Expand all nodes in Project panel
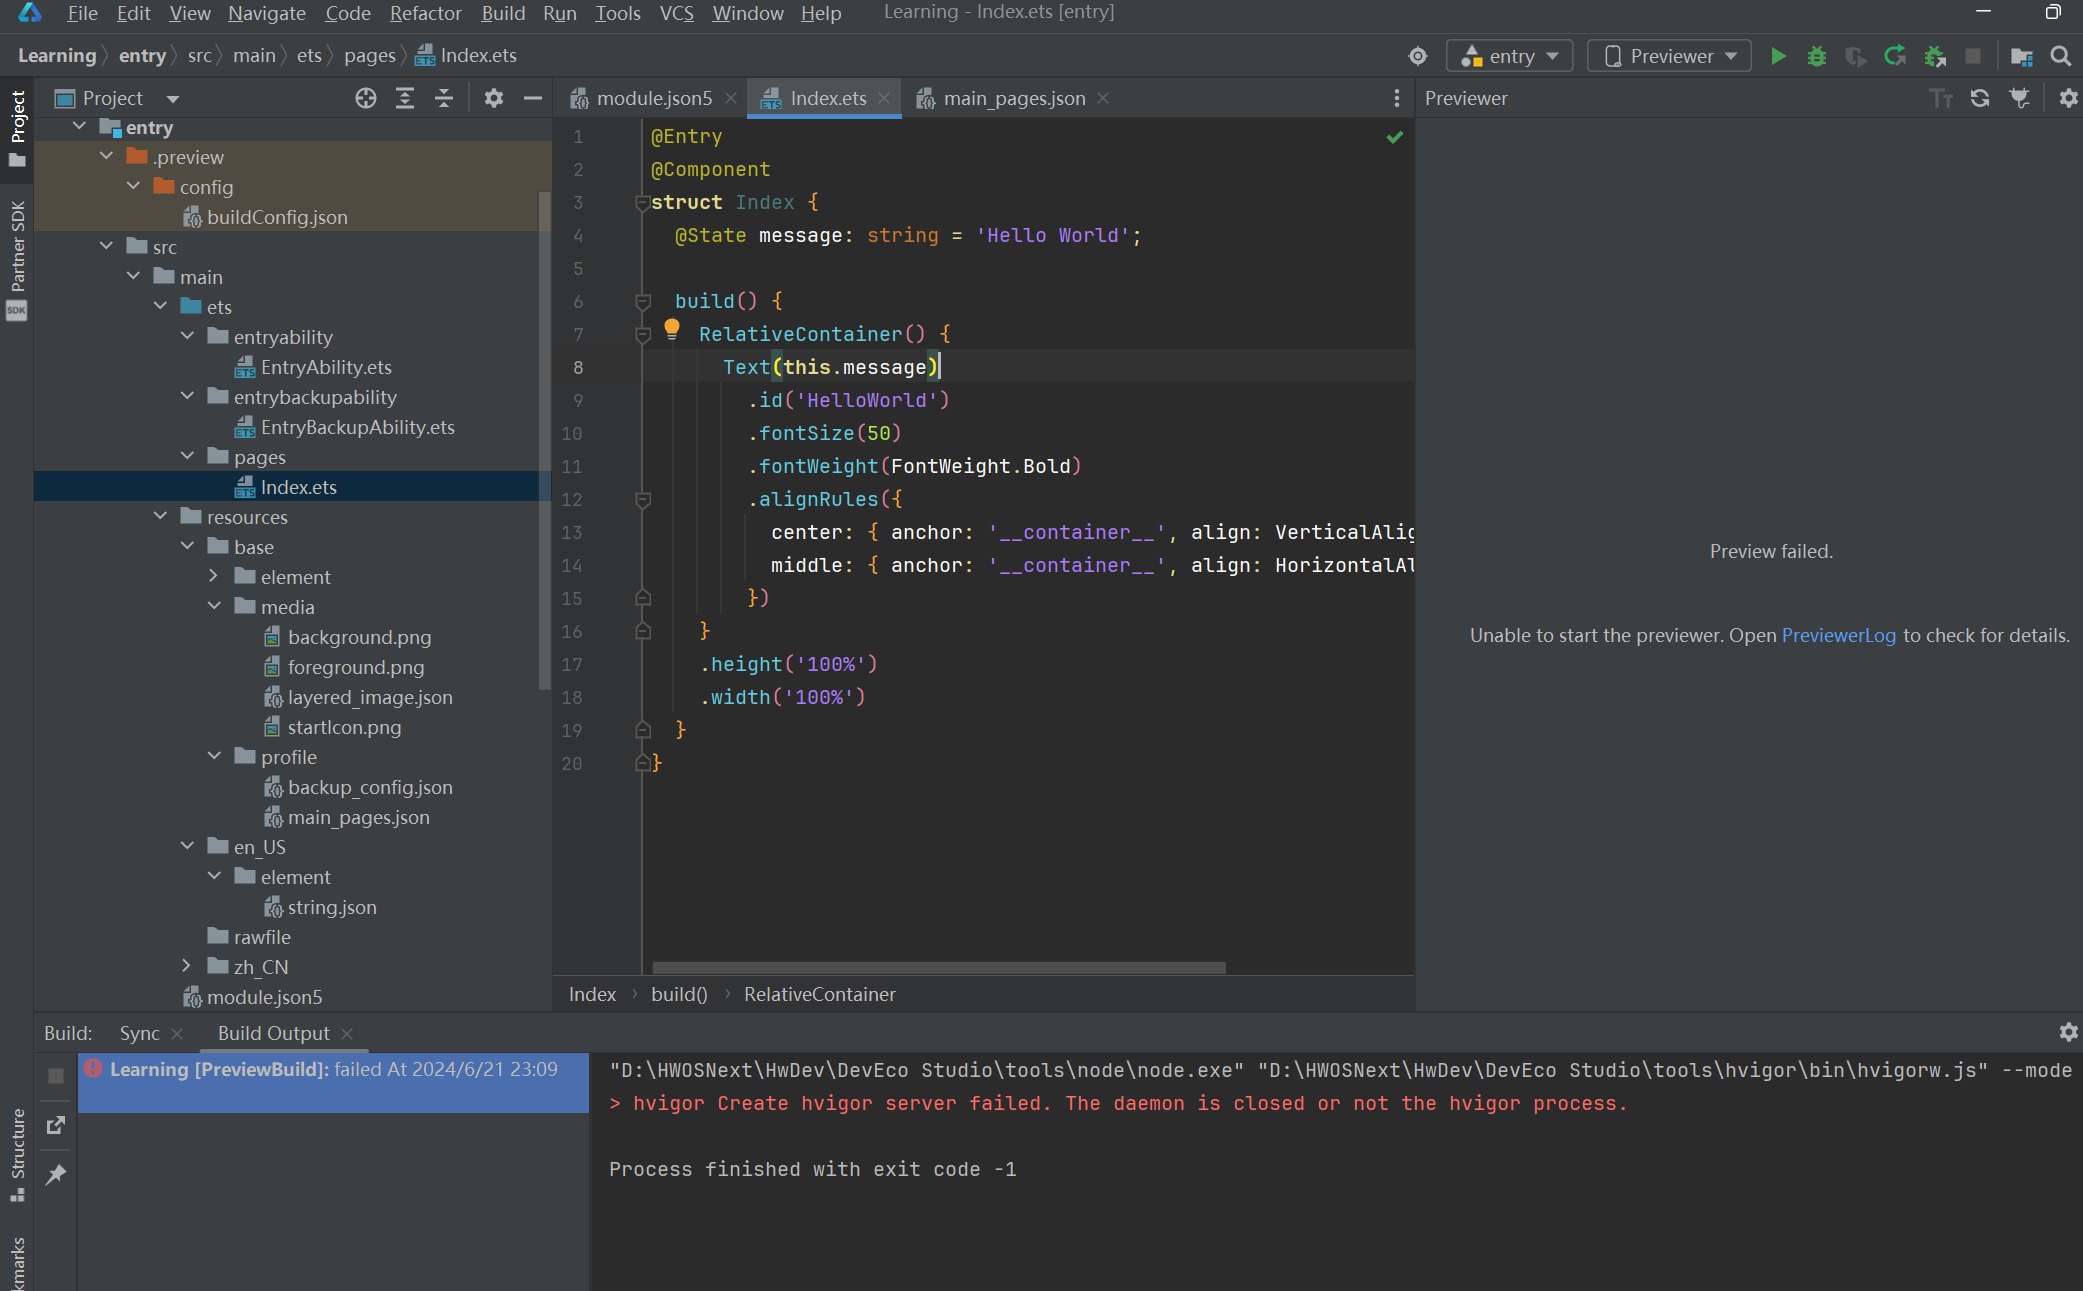Image resolution: width=2083 pixels, height=1291 pixels. pos(405,98)
